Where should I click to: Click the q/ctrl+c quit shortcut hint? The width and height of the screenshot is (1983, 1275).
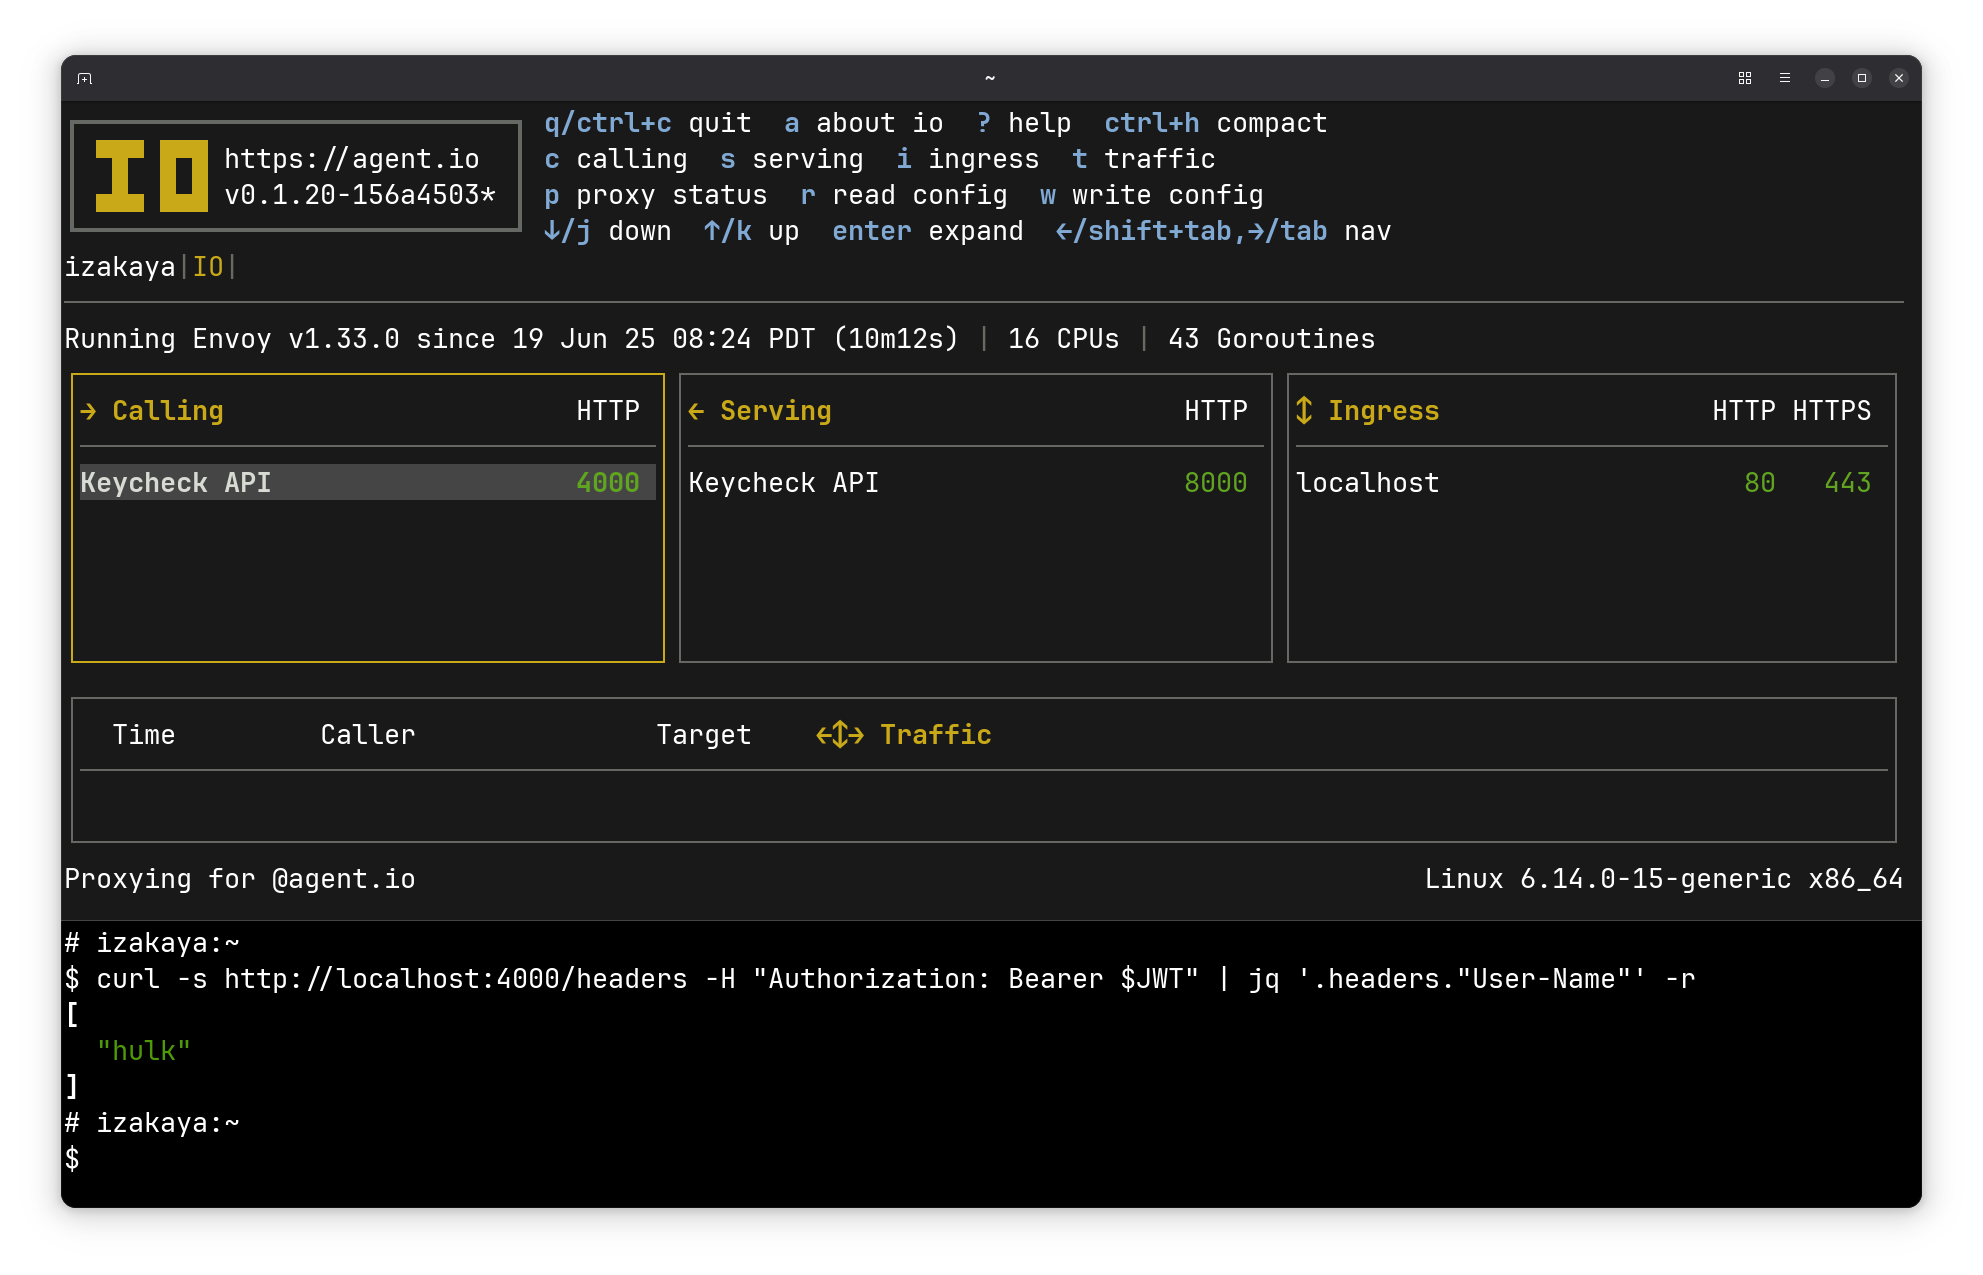pyautogui.click(x=648, y=123)
